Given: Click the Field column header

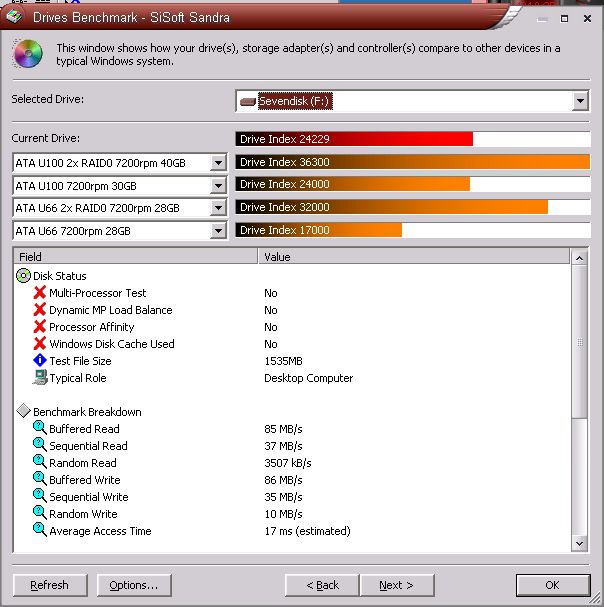Looking at the screenshot, I should pyautogui.click(x=135, y=257).
